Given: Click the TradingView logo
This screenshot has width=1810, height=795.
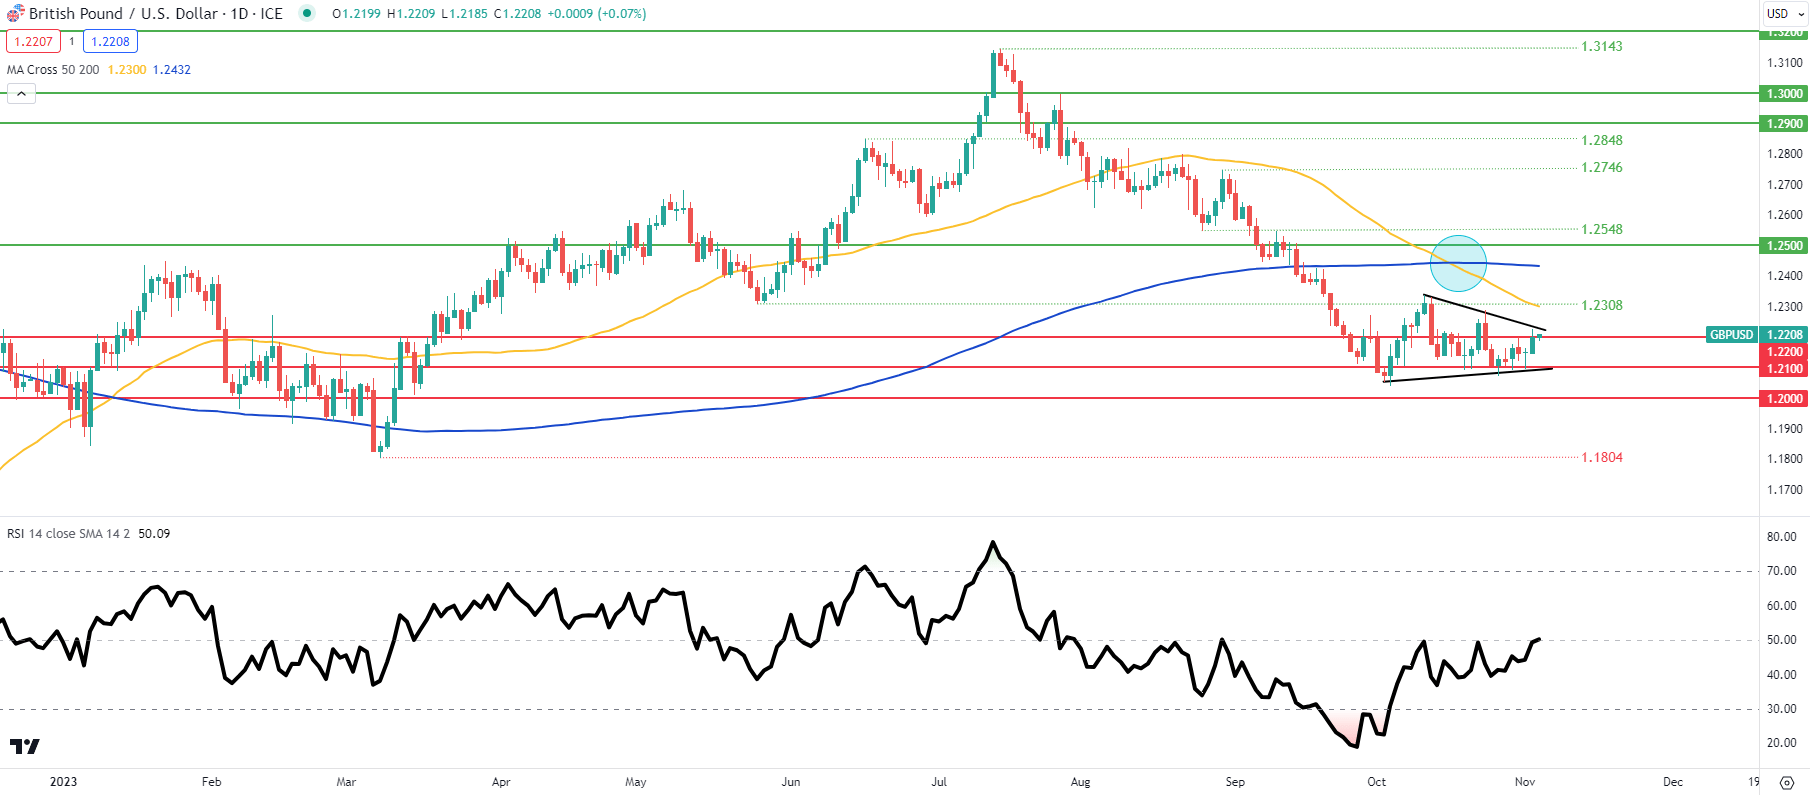Looking at the screenshot, I should (24, 746).
